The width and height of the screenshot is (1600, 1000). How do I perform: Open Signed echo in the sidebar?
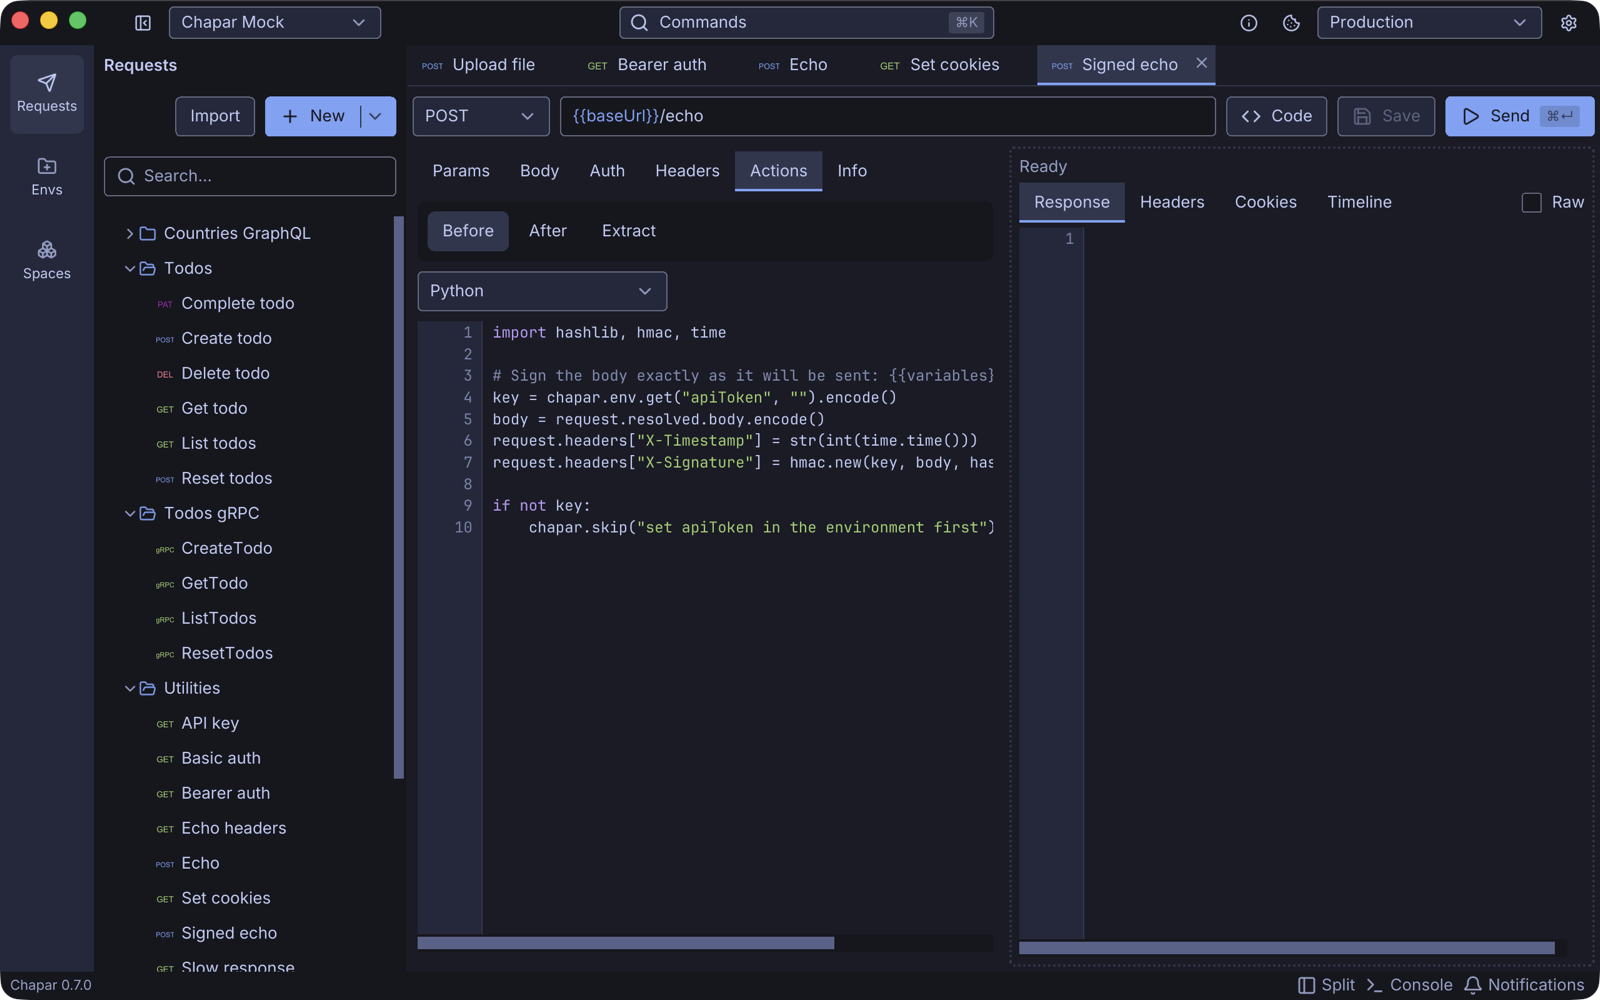tap(229, 933)
